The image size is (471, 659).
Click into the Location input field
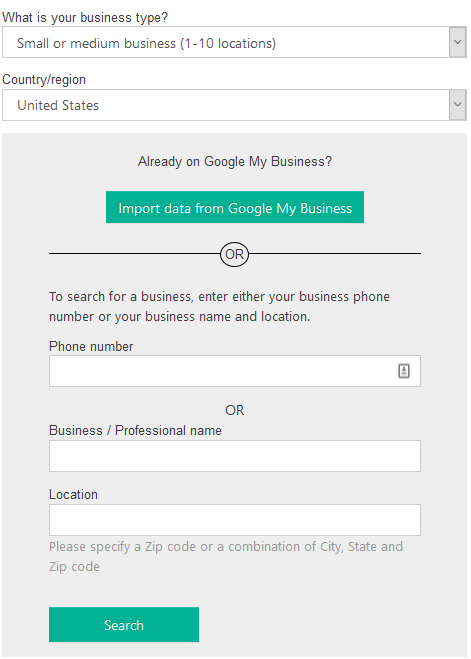point(235,520)
